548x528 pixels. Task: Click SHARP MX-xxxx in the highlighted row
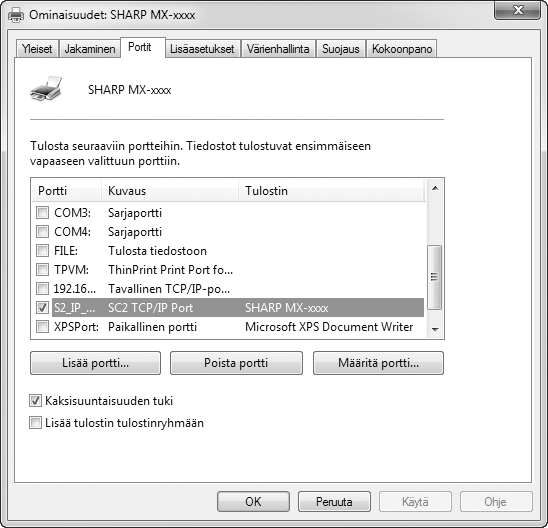tap(287, 308)
